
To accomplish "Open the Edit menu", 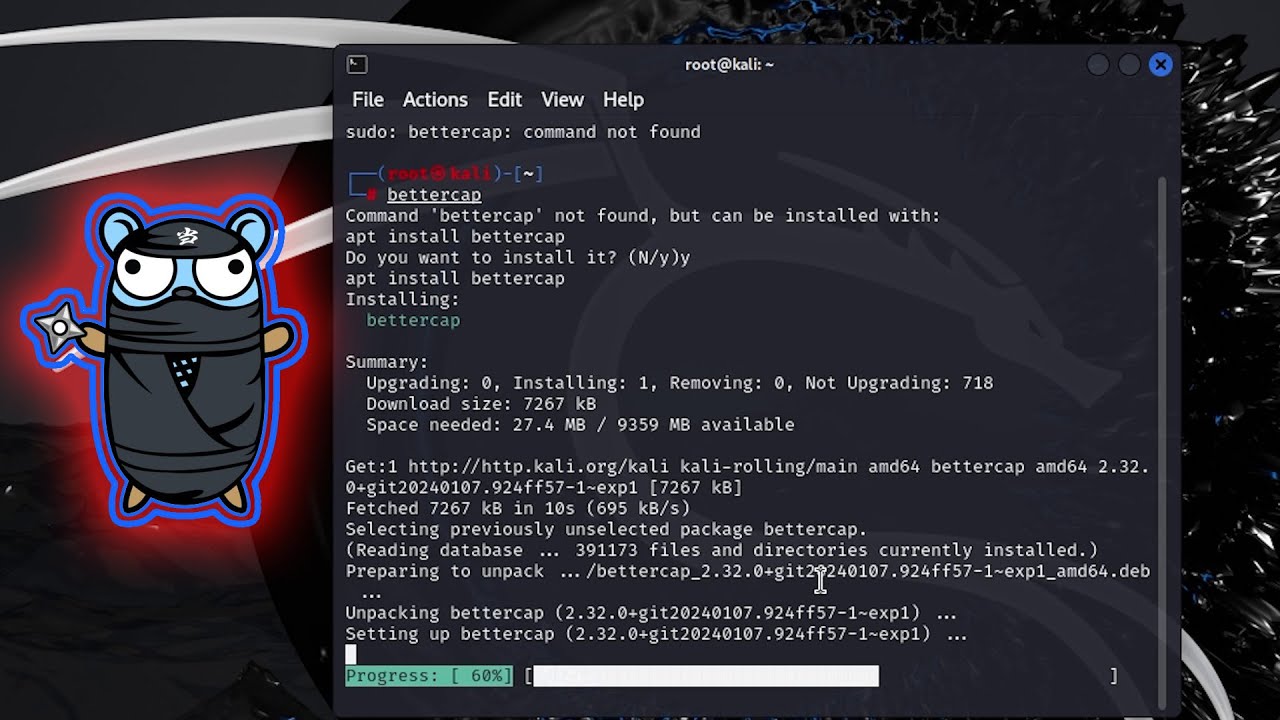I will pos(504,100).
